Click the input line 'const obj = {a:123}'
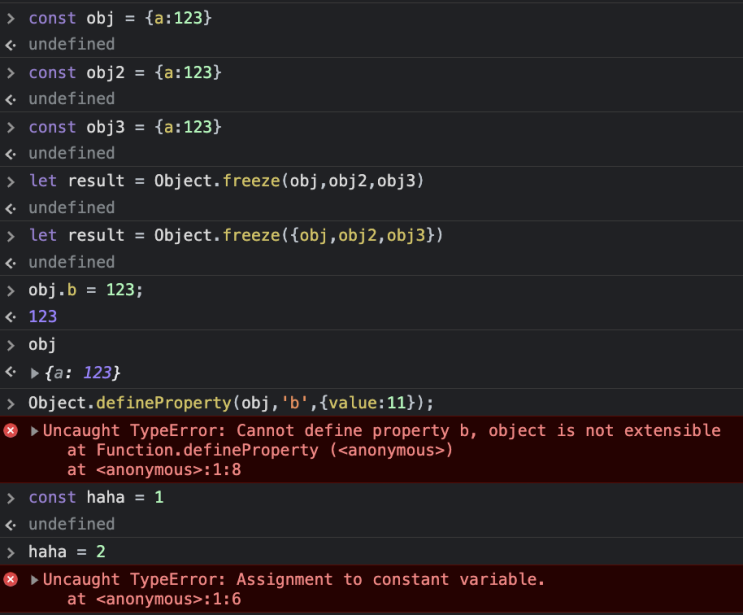Image resolution: width=743 pixels, height=615 pixels. tap(120, 18)
